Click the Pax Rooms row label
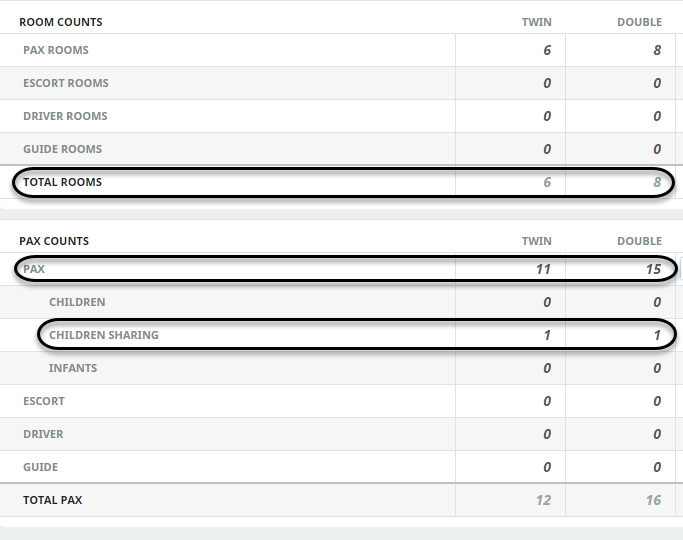 (x=56, y=50)
